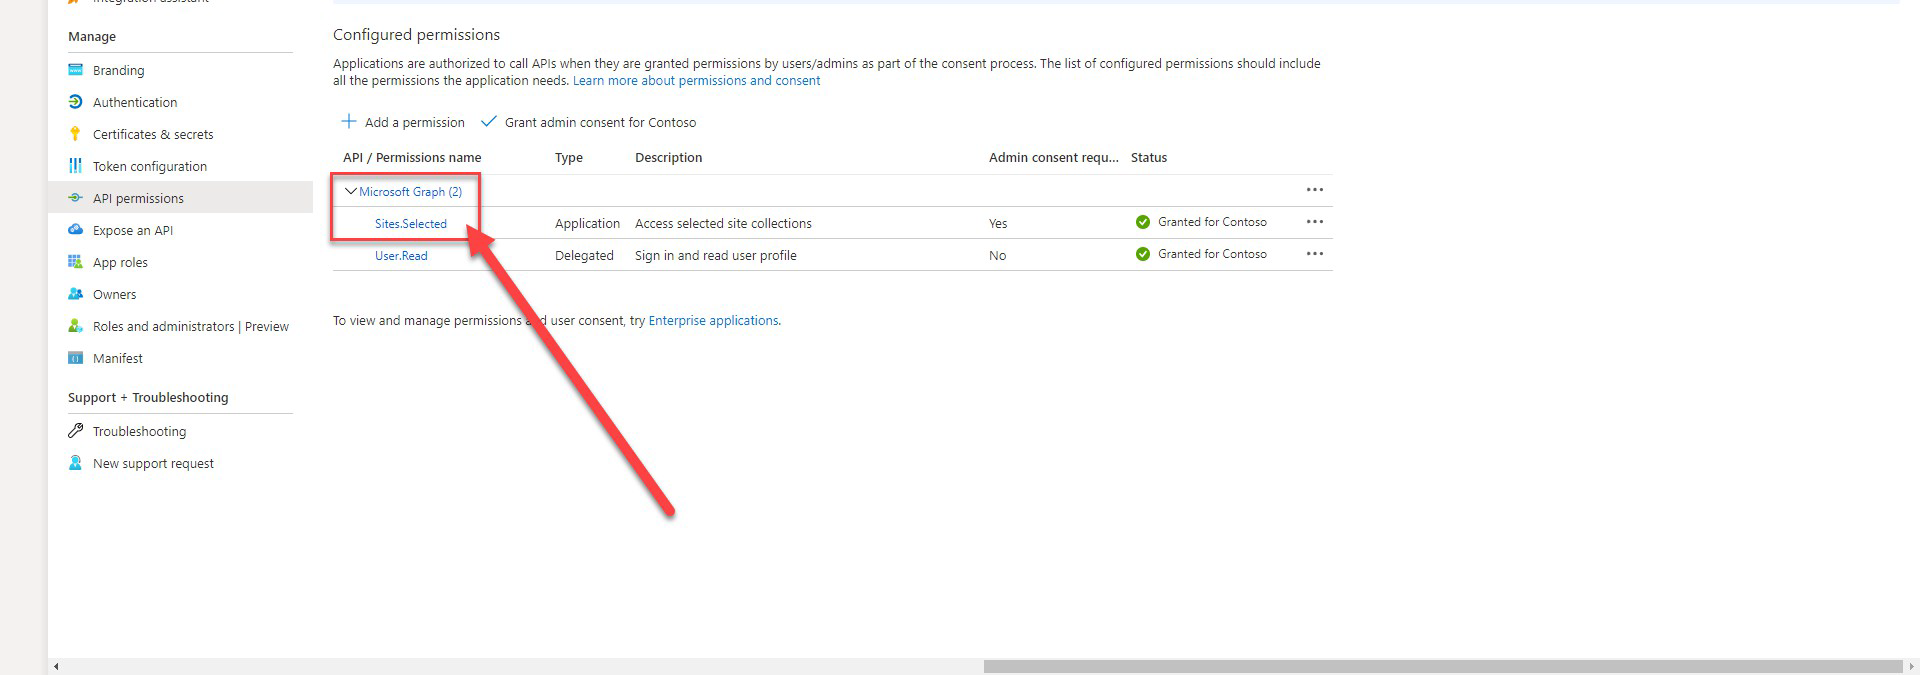
Task: Click the Description column header
Action: pos(668,158)
